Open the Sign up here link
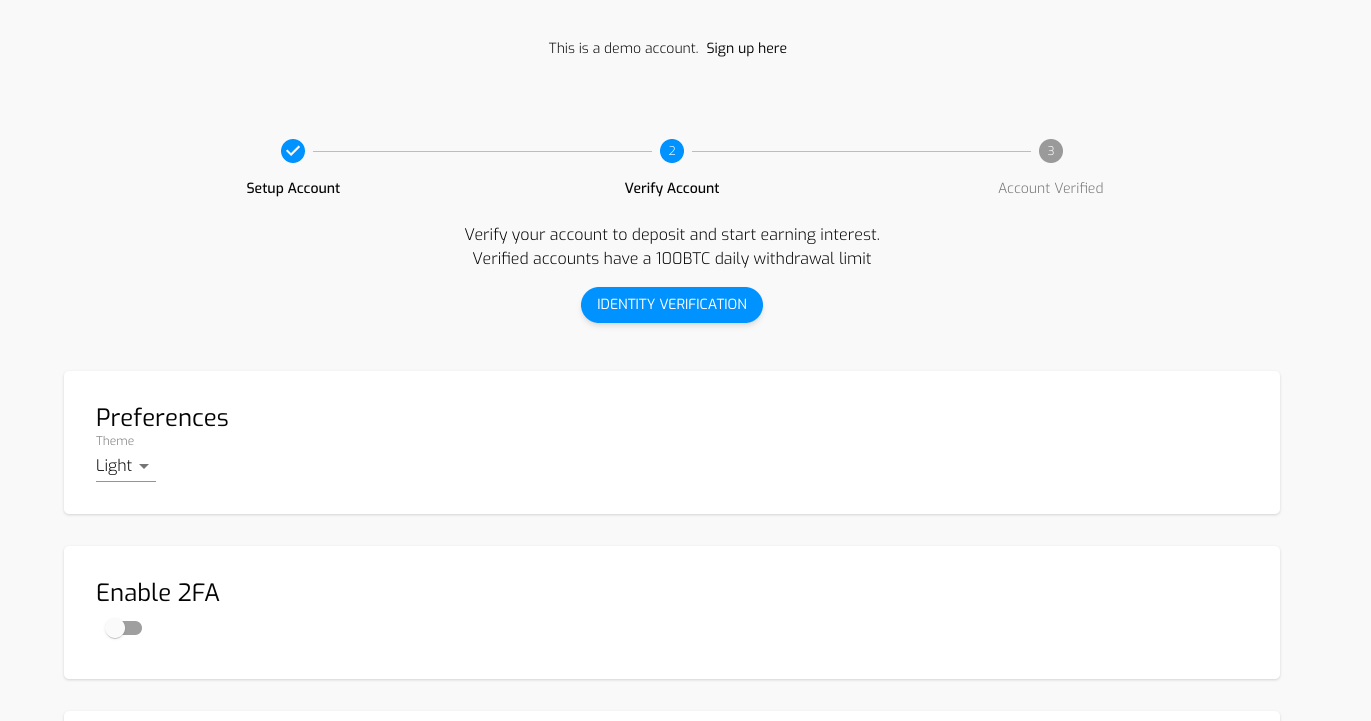This screenshot has width=1371, height=721. point(746,48)
